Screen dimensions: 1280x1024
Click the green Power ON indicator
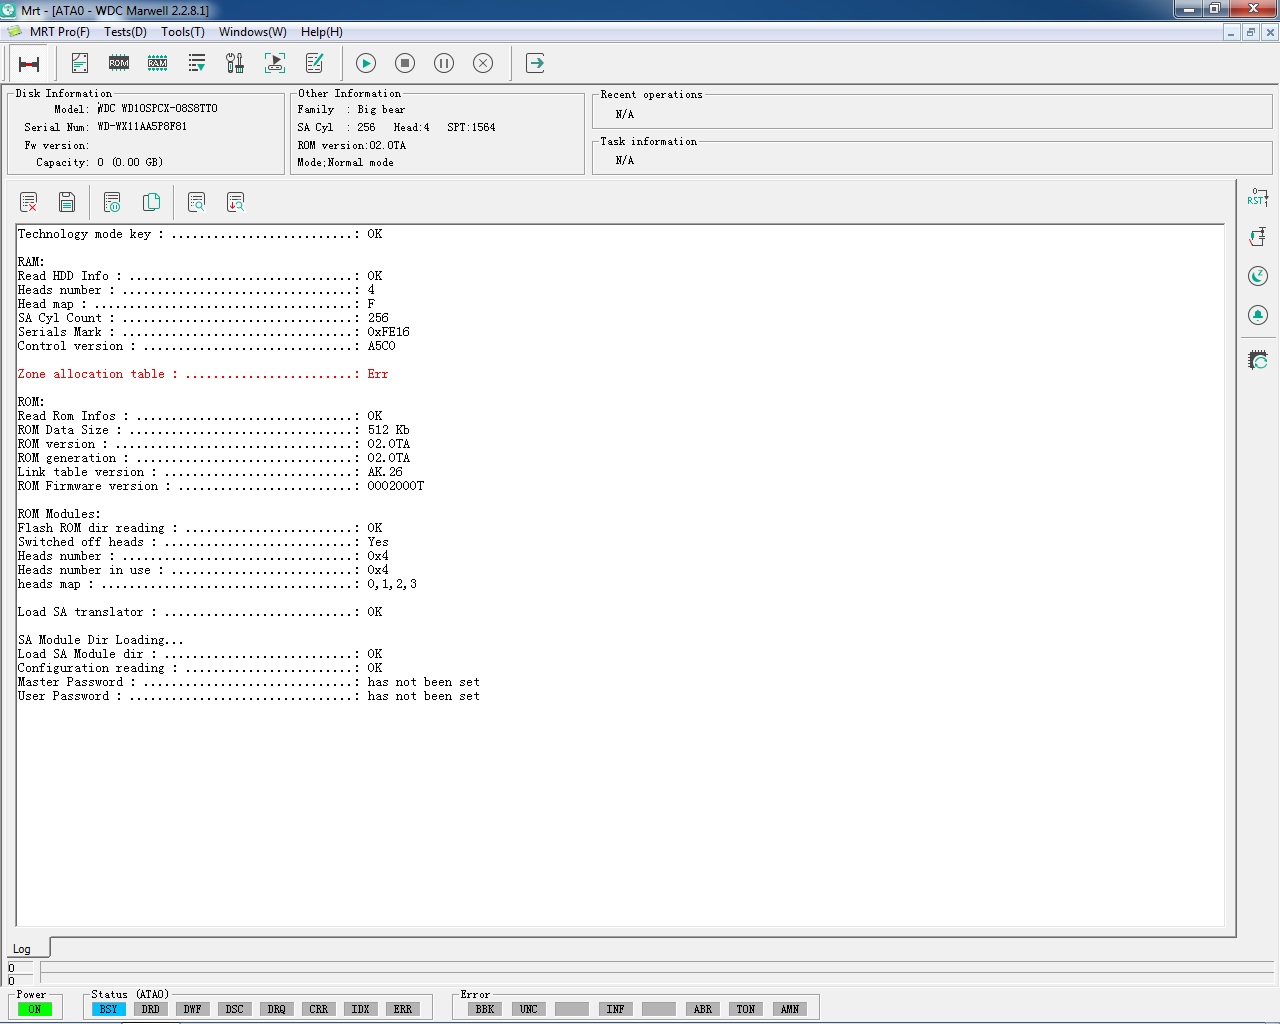pos(35,1009)
